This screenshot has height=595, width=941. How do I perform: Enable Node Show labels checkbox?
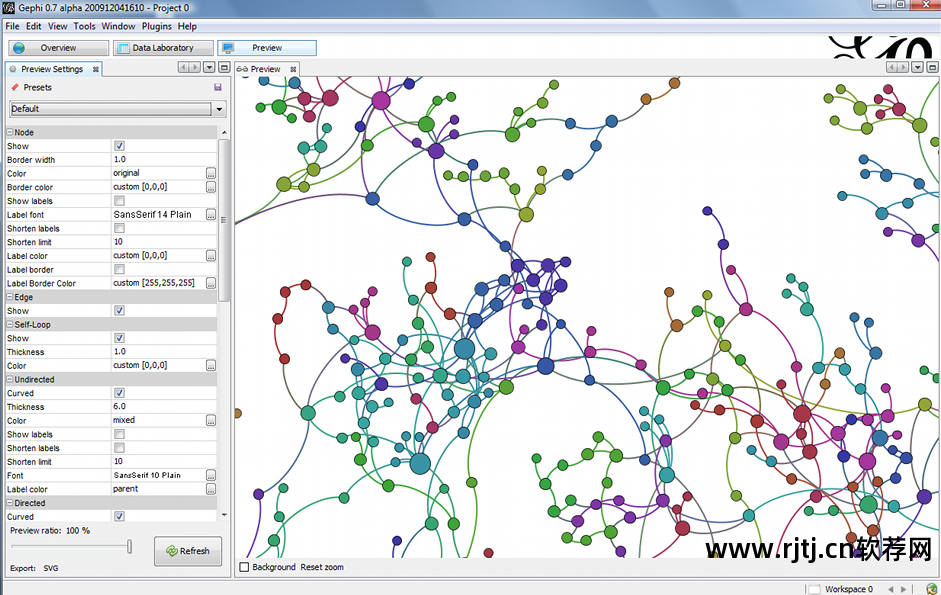point(119,201)
